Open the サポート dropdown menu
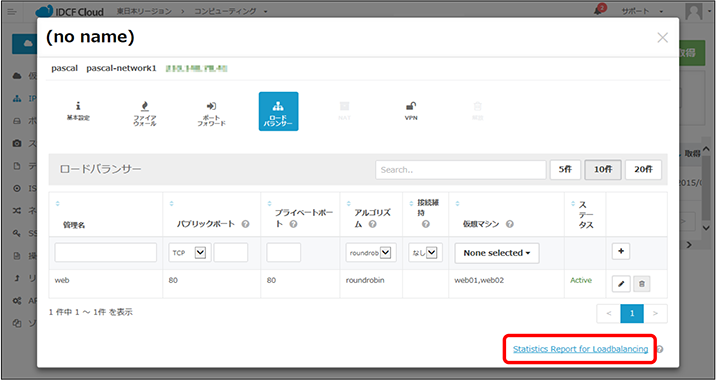 pos(642,11)
